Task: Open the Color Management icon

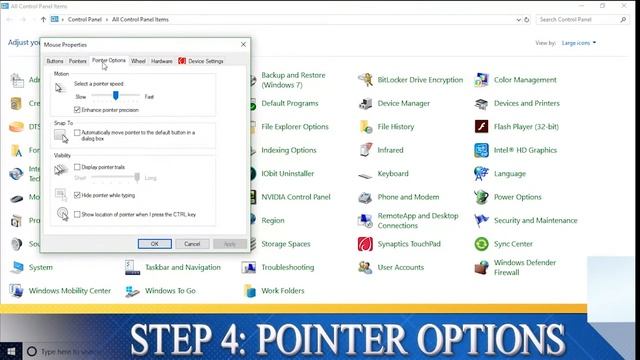Action: [482, 80]
